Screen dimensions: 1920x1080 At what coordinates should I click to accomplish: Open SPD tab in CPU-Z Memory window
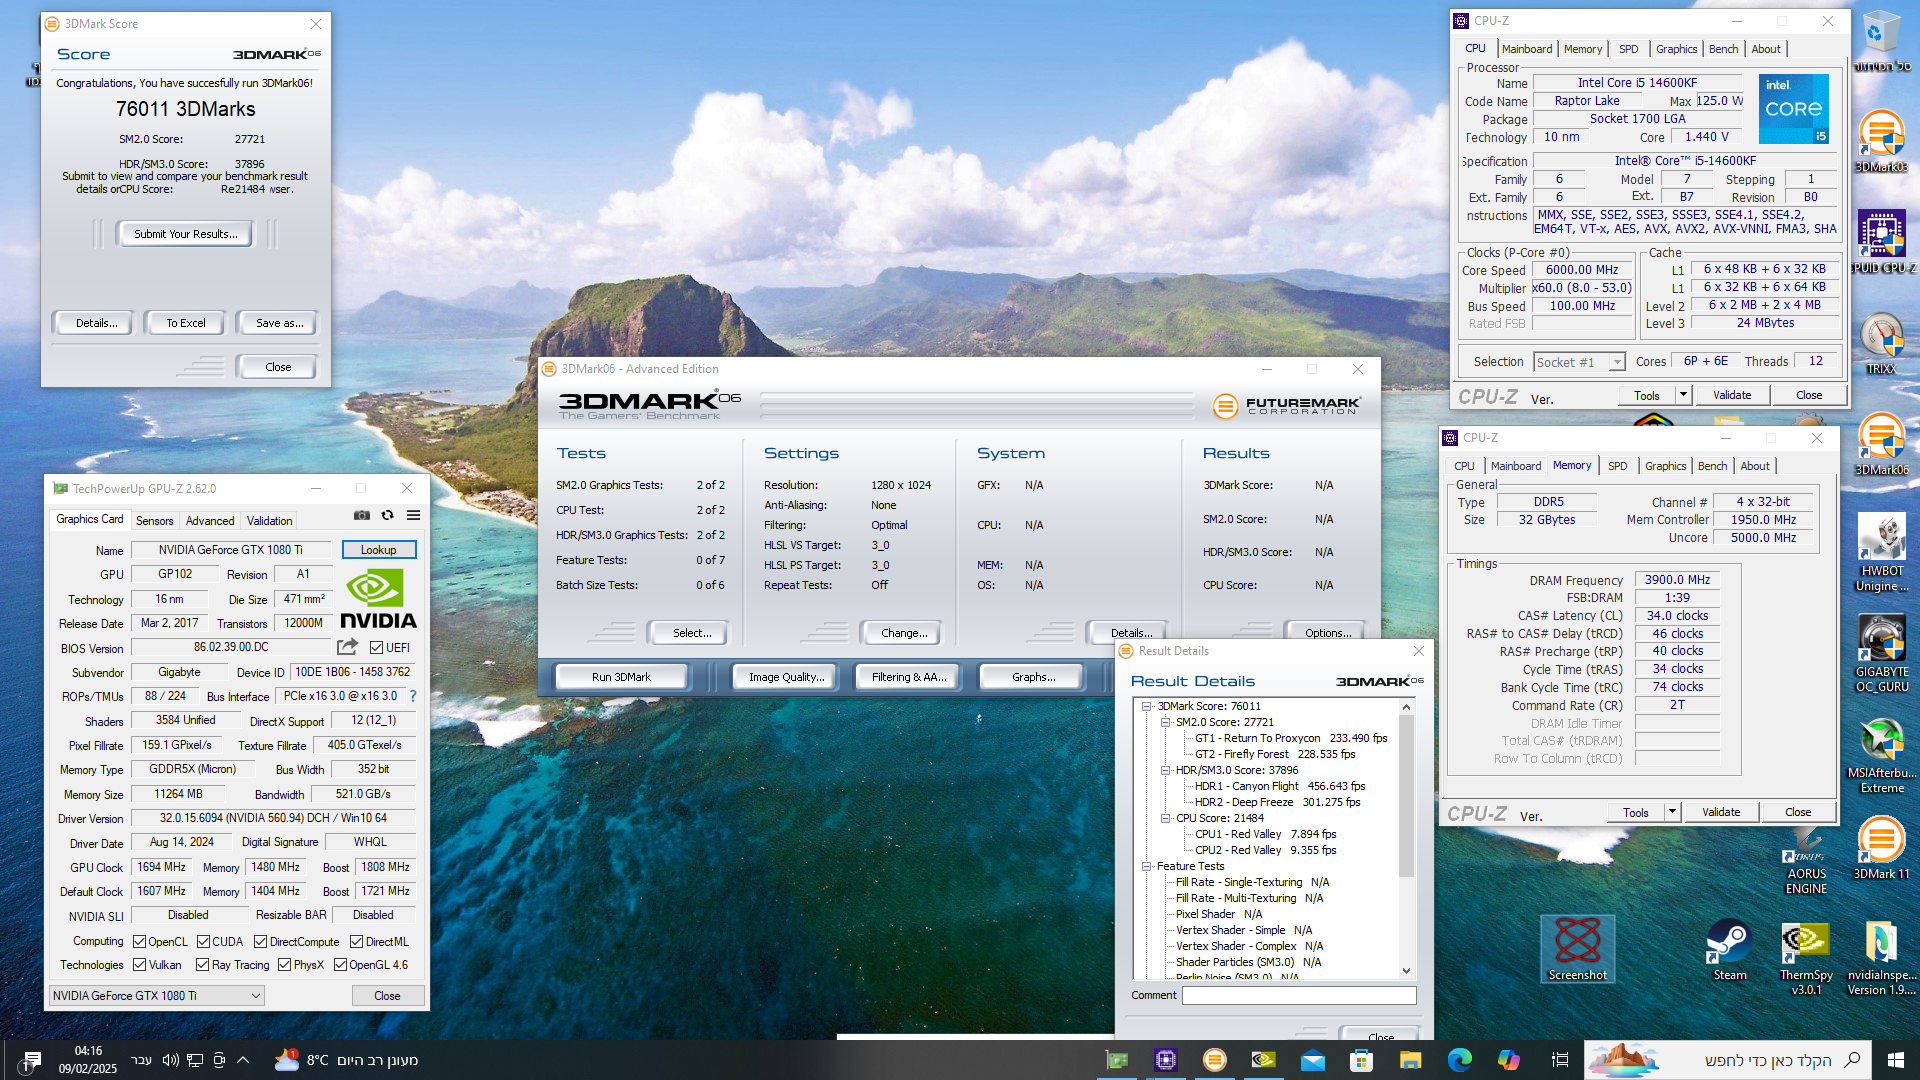(x=1617, y=466)
